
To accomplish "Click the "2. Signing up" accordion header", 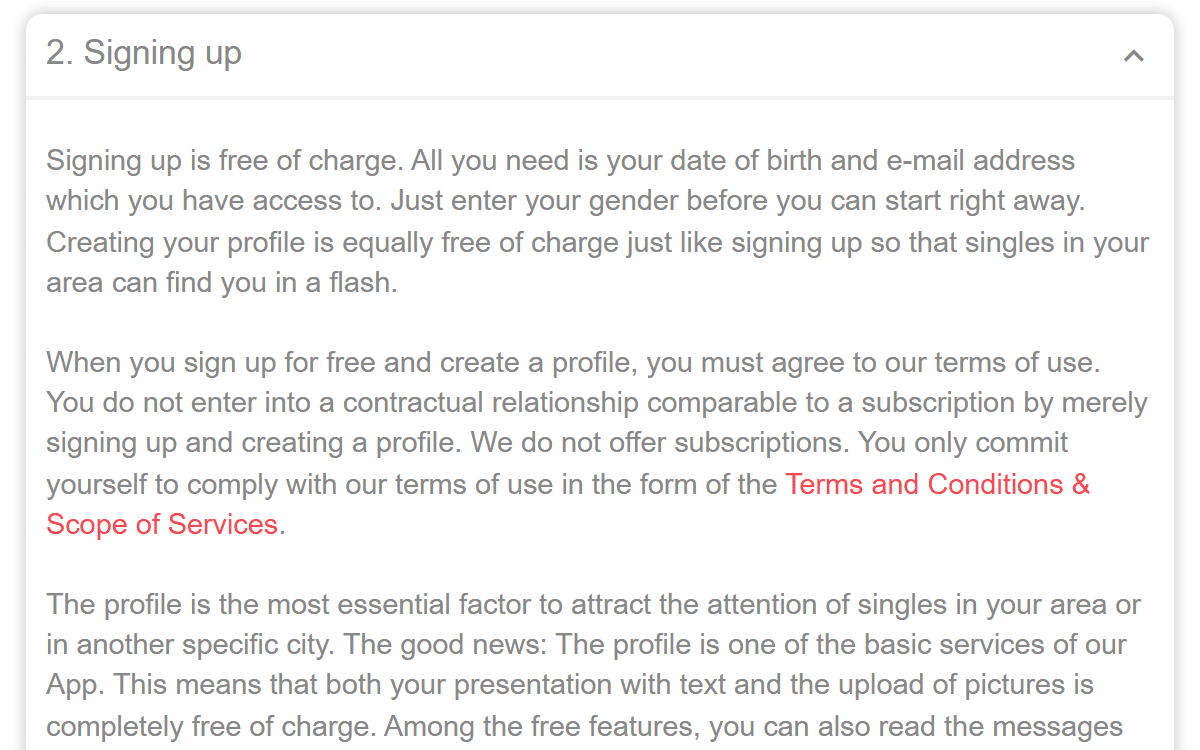I will pyautogui.click(x=600, y=56).
